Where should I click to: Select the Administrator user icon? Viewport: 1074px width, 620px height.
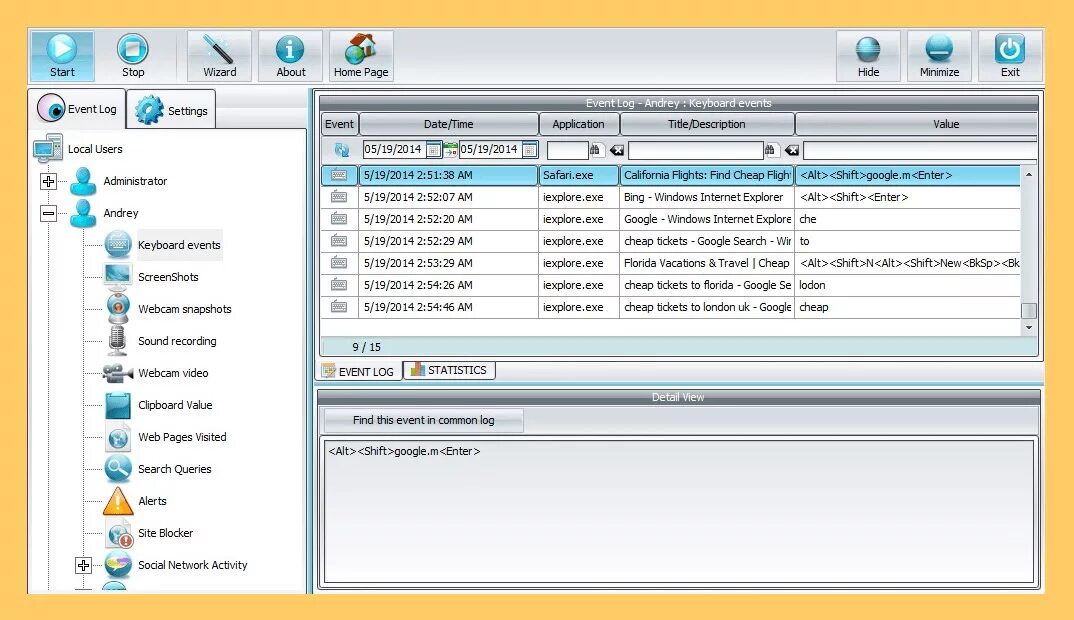pos(84,182)
